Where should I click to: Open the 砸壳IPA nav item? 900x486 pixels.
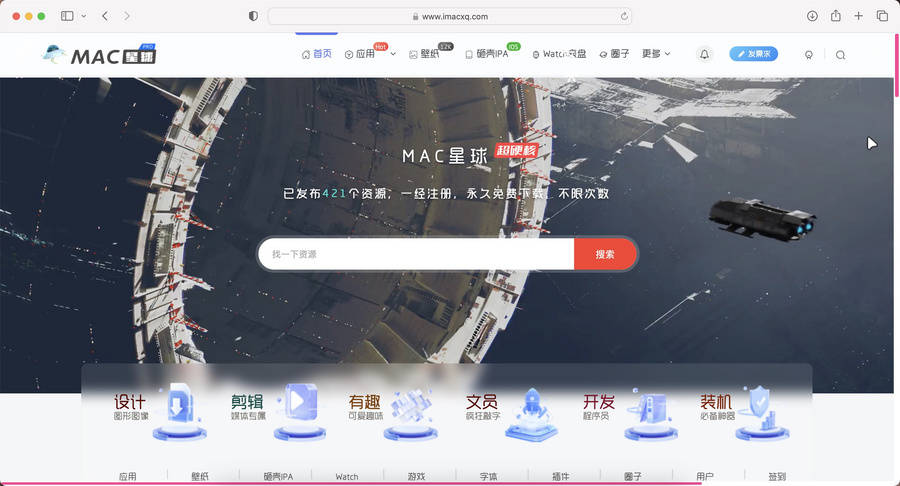pos(487,54)
